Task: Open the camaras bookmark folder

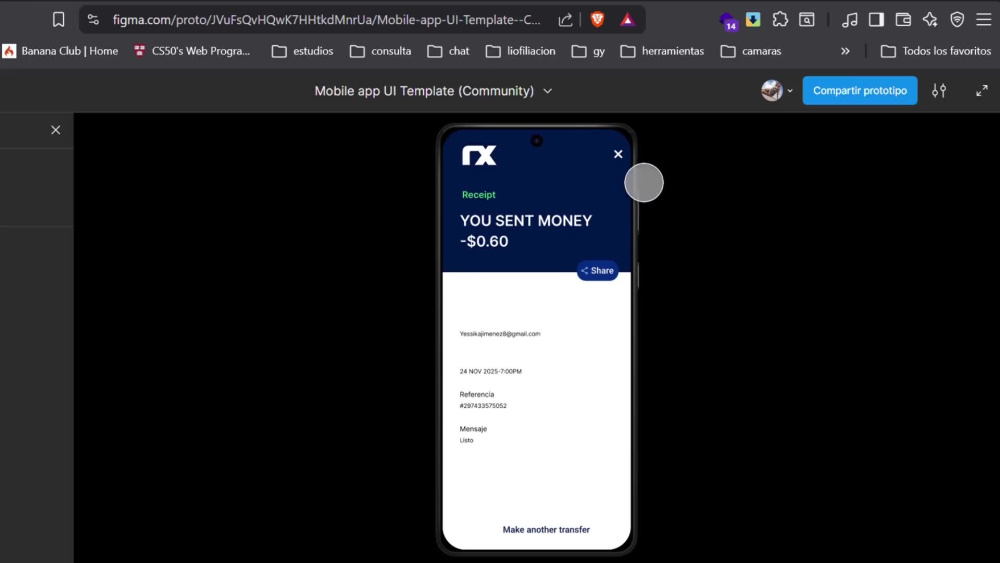Action: pyautogui.click(x=751, y=51)
